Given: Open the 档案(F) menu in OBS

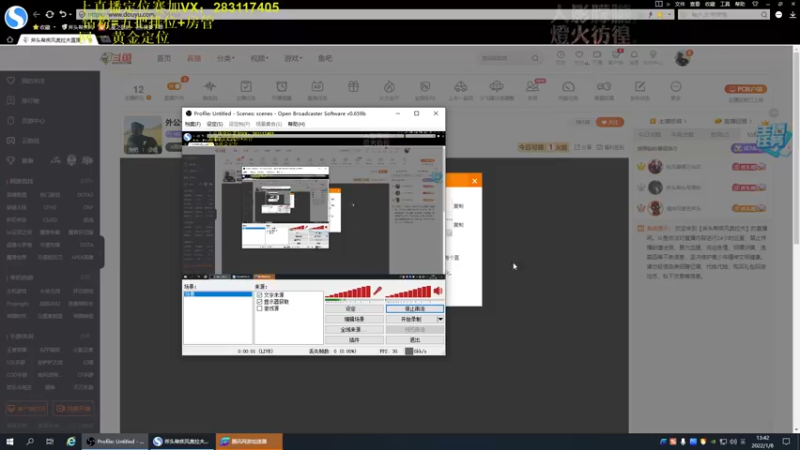Looking at the screenshot, I should [x=192, y=124].
